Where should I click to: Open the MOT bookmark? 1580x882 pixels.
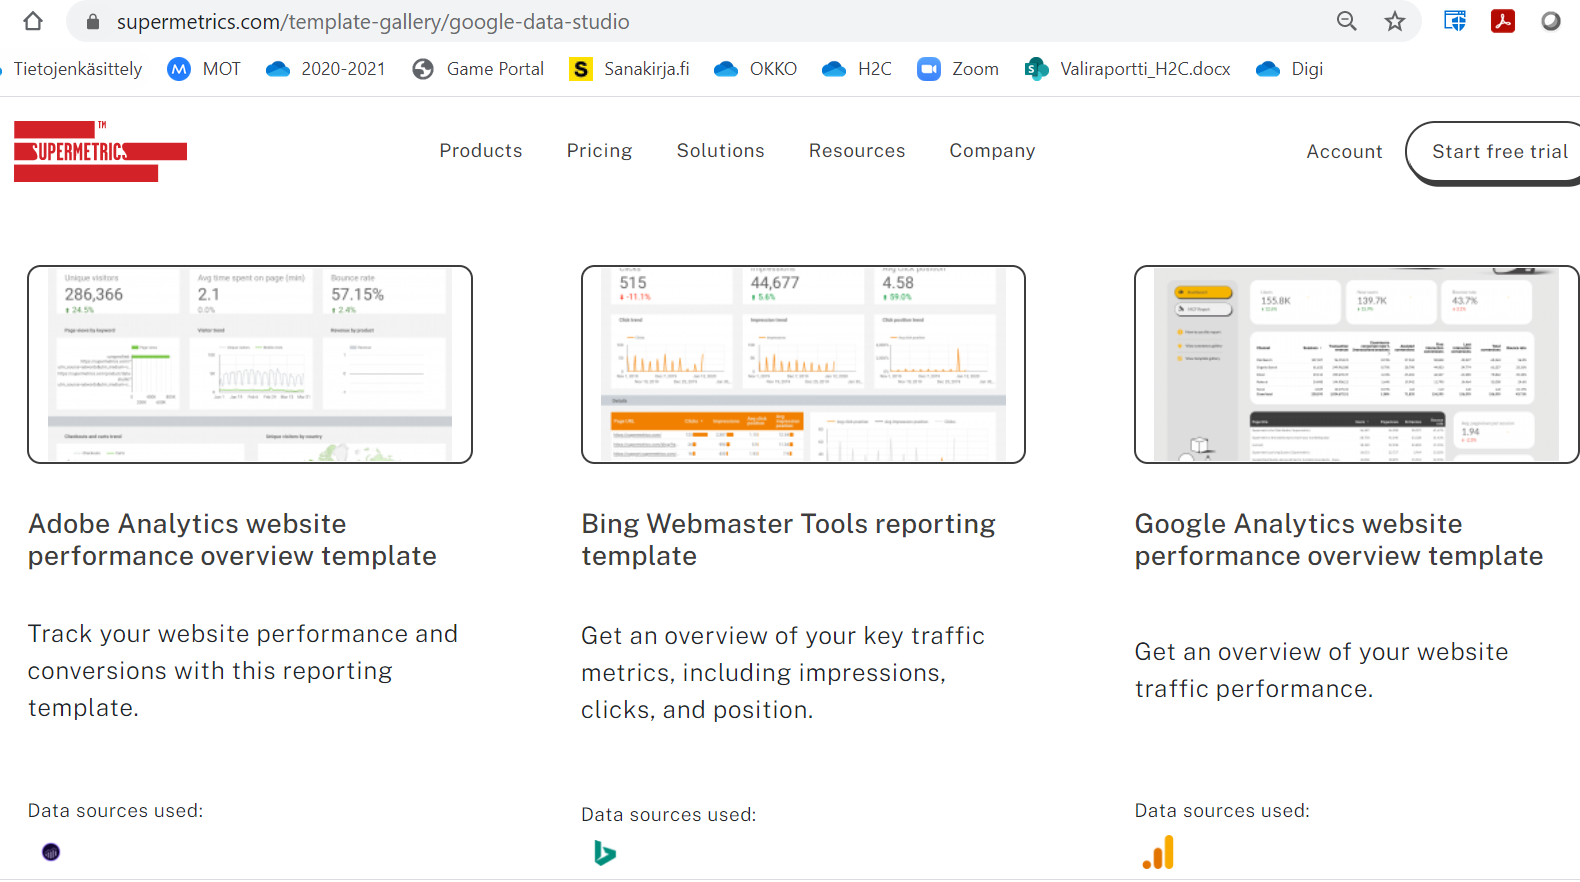coord(204,69)
